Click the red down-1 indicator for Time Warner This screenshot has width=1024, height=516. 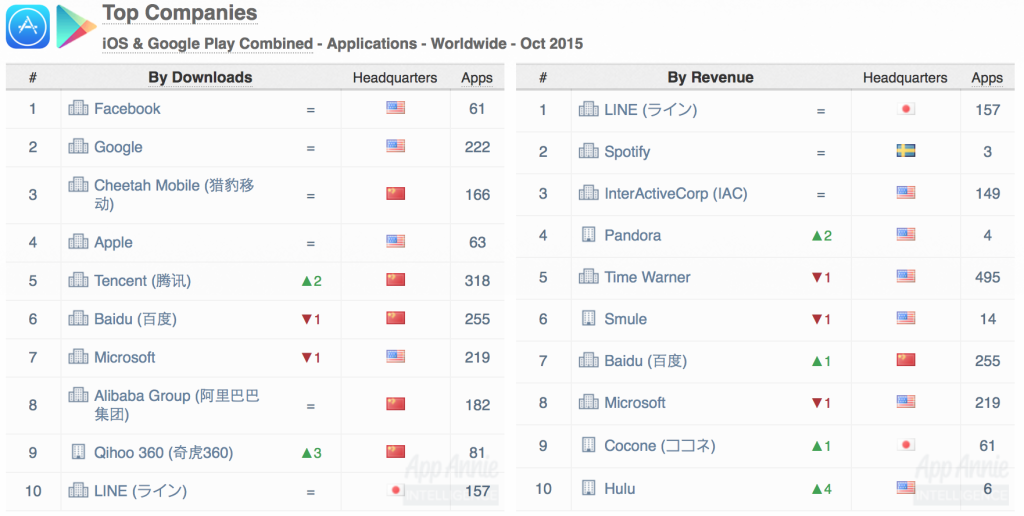822,278
